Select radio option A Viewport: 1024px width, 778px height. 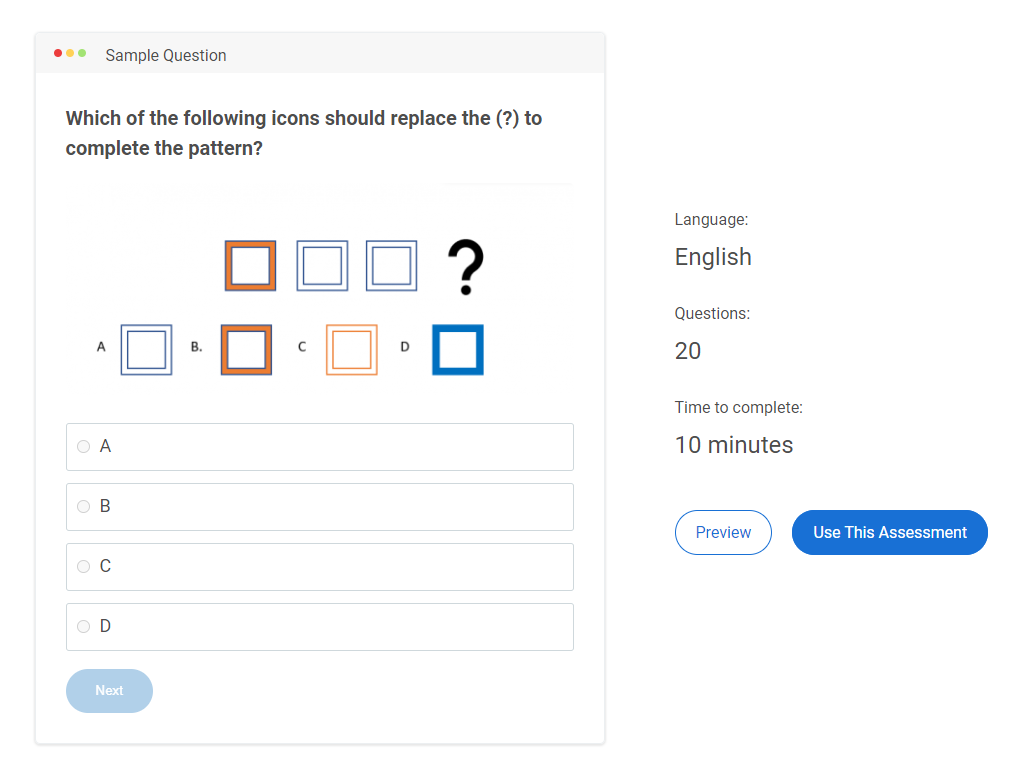[x=84, y=447]
